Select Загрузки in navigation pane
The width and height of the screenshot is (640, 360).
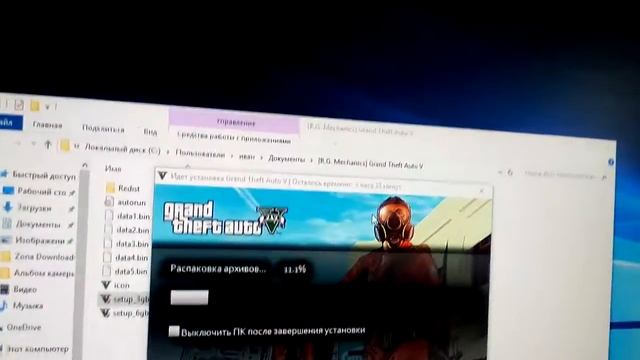point(35,208)
